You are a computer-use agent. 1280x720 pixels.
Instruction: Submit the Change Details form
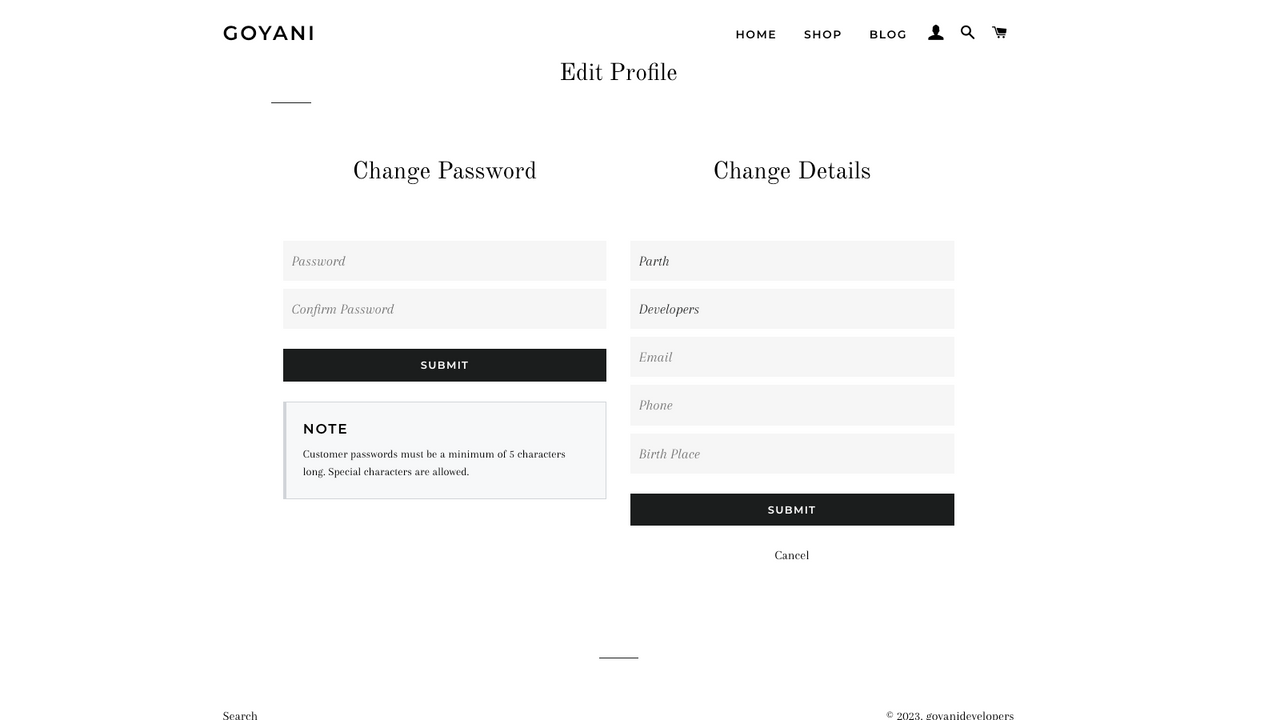pyautogui.click(x=792, y=510)
